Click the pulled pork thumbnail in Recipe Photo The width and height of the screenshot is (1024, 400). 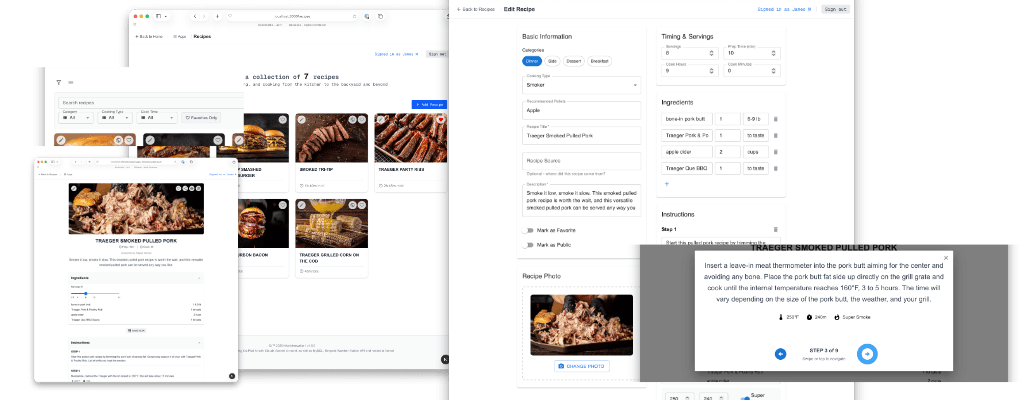[x=581, y=325]
